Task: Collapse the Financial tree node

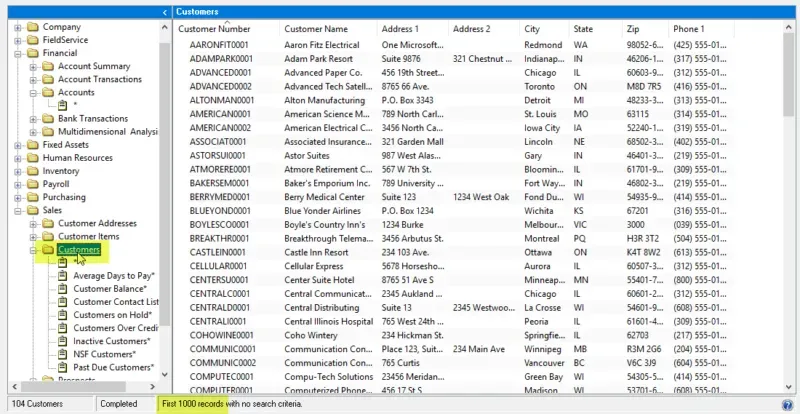Action: click(18, 53)
